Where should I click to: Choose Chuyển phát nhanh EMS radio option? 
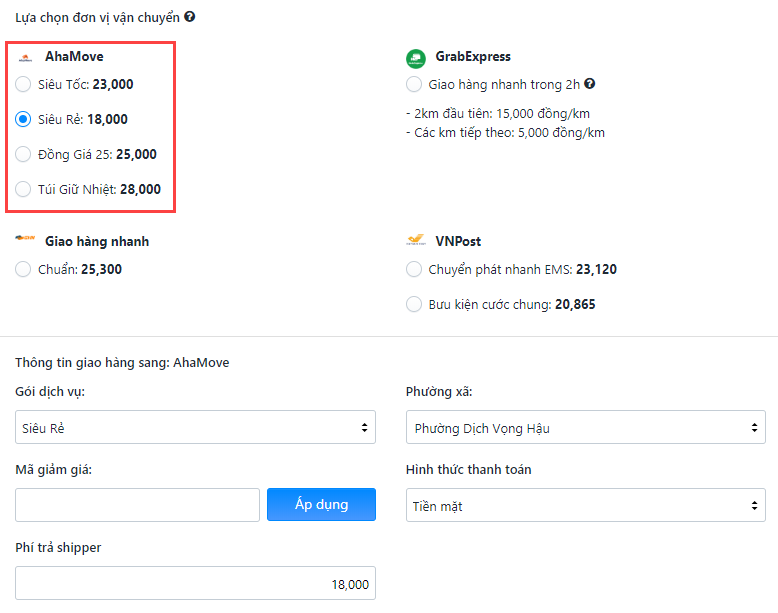coord(414,269)
